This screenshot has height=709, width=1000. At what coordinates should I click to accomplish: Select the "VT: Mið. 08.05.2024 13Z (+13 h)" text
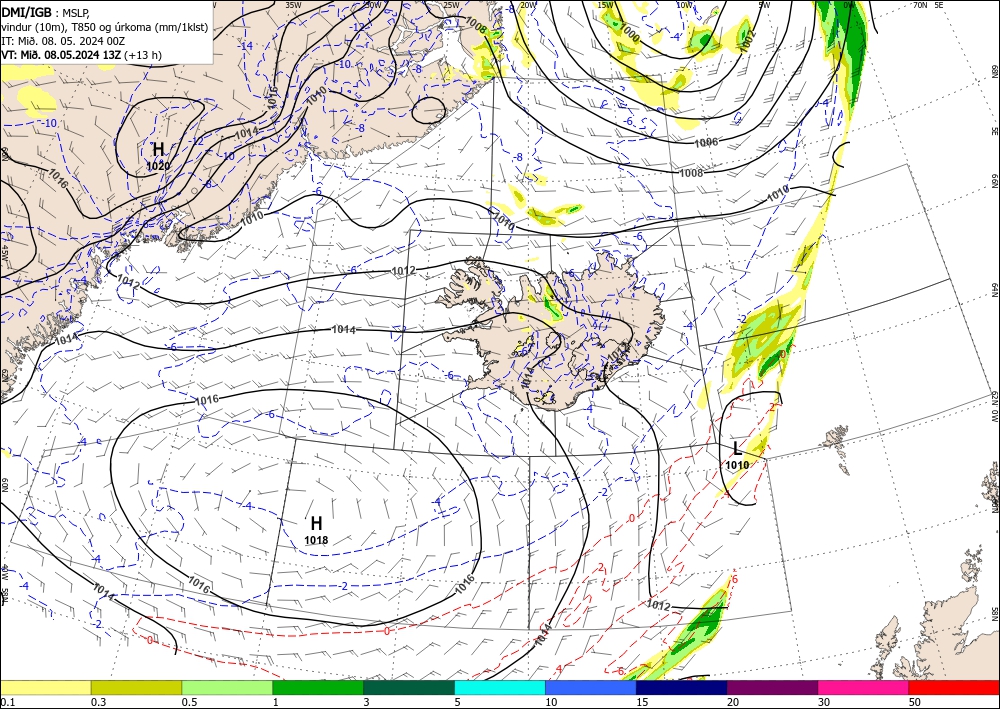click(x=82, y=55)
